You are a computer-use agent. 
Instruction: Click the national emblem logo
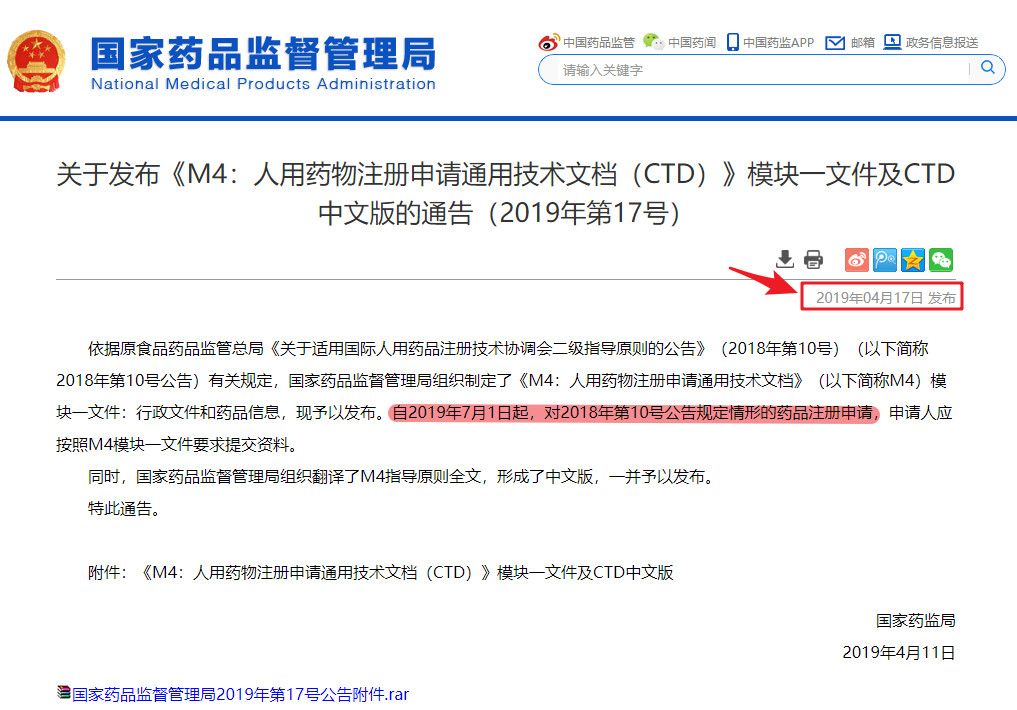pos(37,60)
